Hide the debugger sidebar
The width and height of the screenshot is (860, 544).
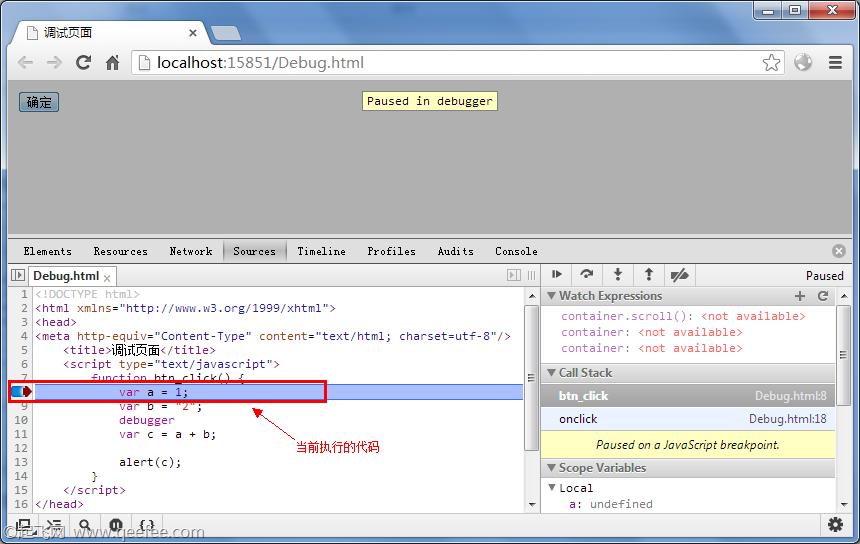(513, 275)
